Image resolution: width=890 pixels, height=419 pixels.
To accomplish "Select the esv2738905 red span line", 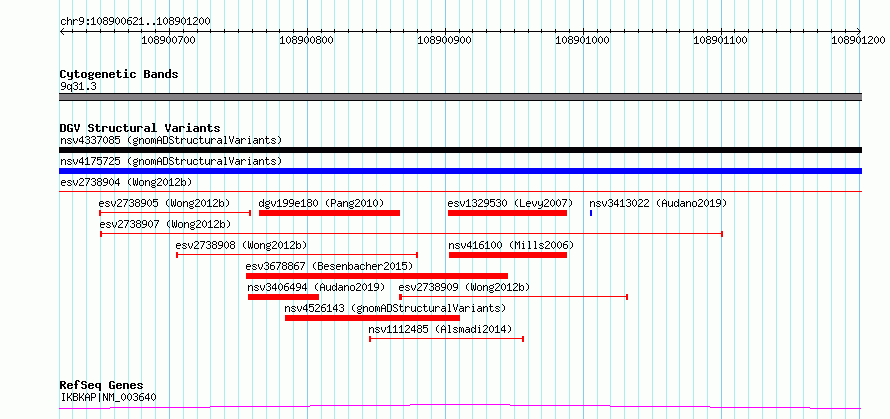I will point(175,213).
